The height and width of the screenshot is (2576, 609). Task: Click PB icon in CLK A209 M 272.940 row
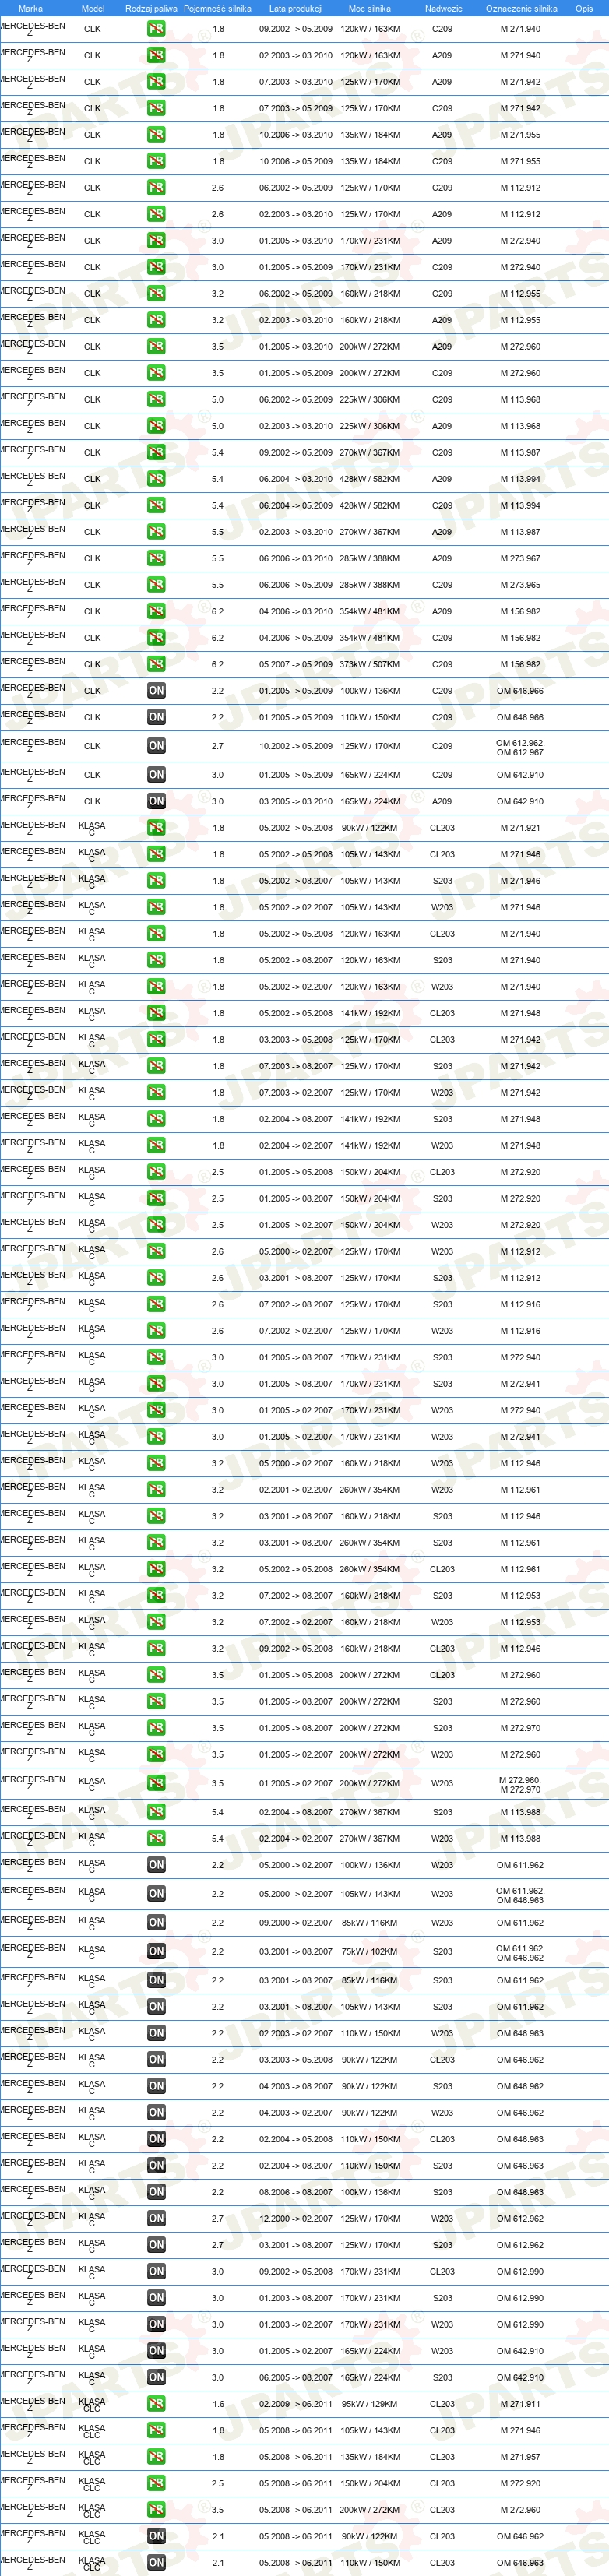pos(156,241)
